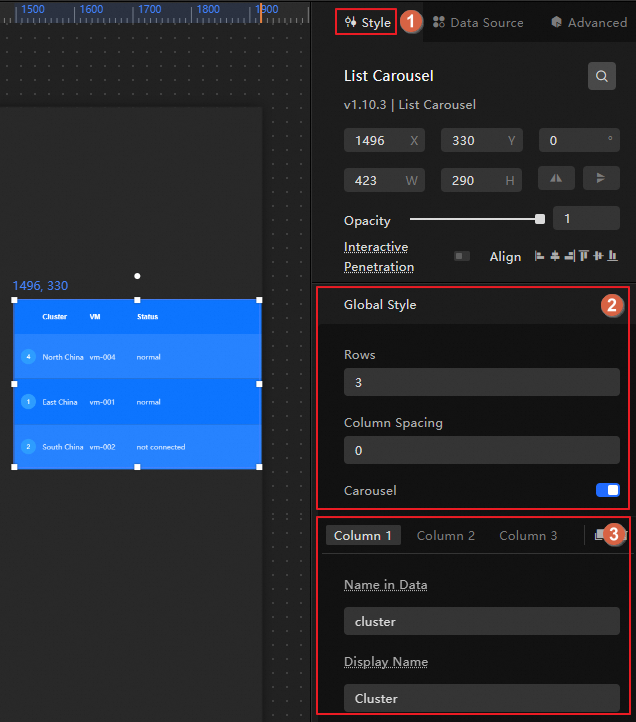This screenshot has height=722, width=636.
Task: Click the widget rotation handle dot
Action: click(137, 276)
